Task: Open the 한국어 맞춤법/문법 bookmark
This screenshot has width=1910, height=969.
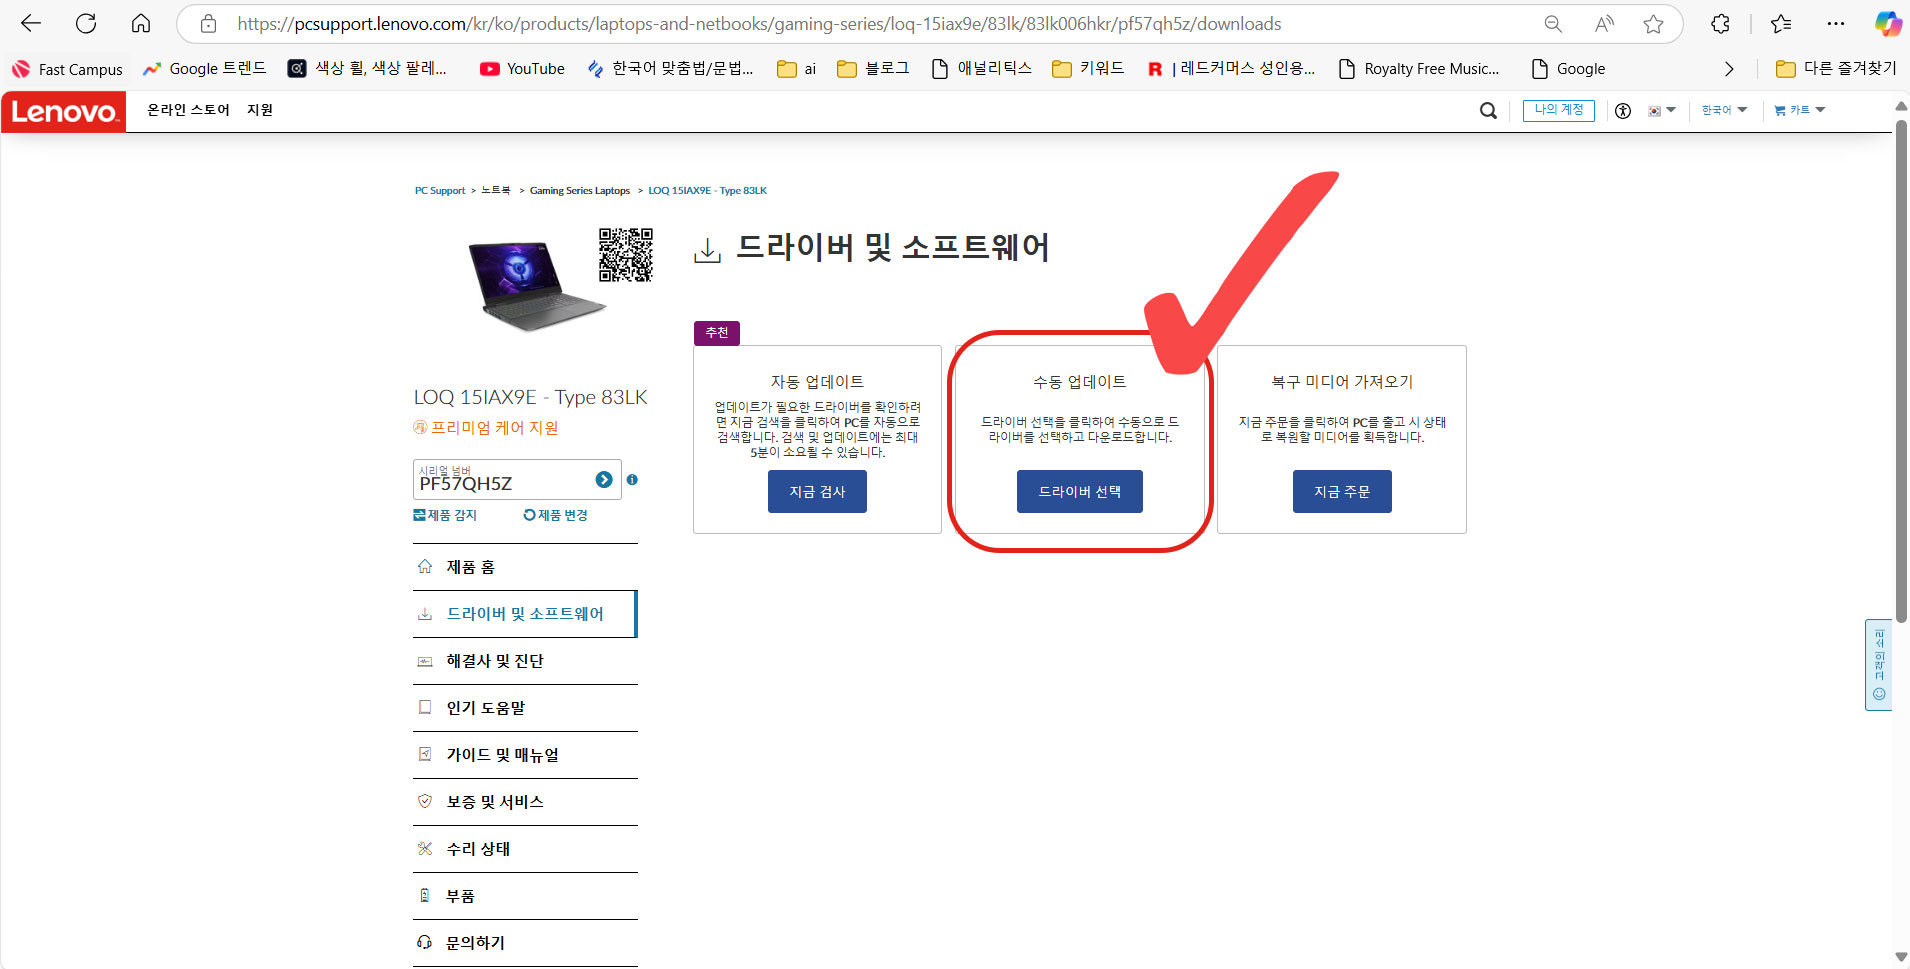Action: [670, 69]
